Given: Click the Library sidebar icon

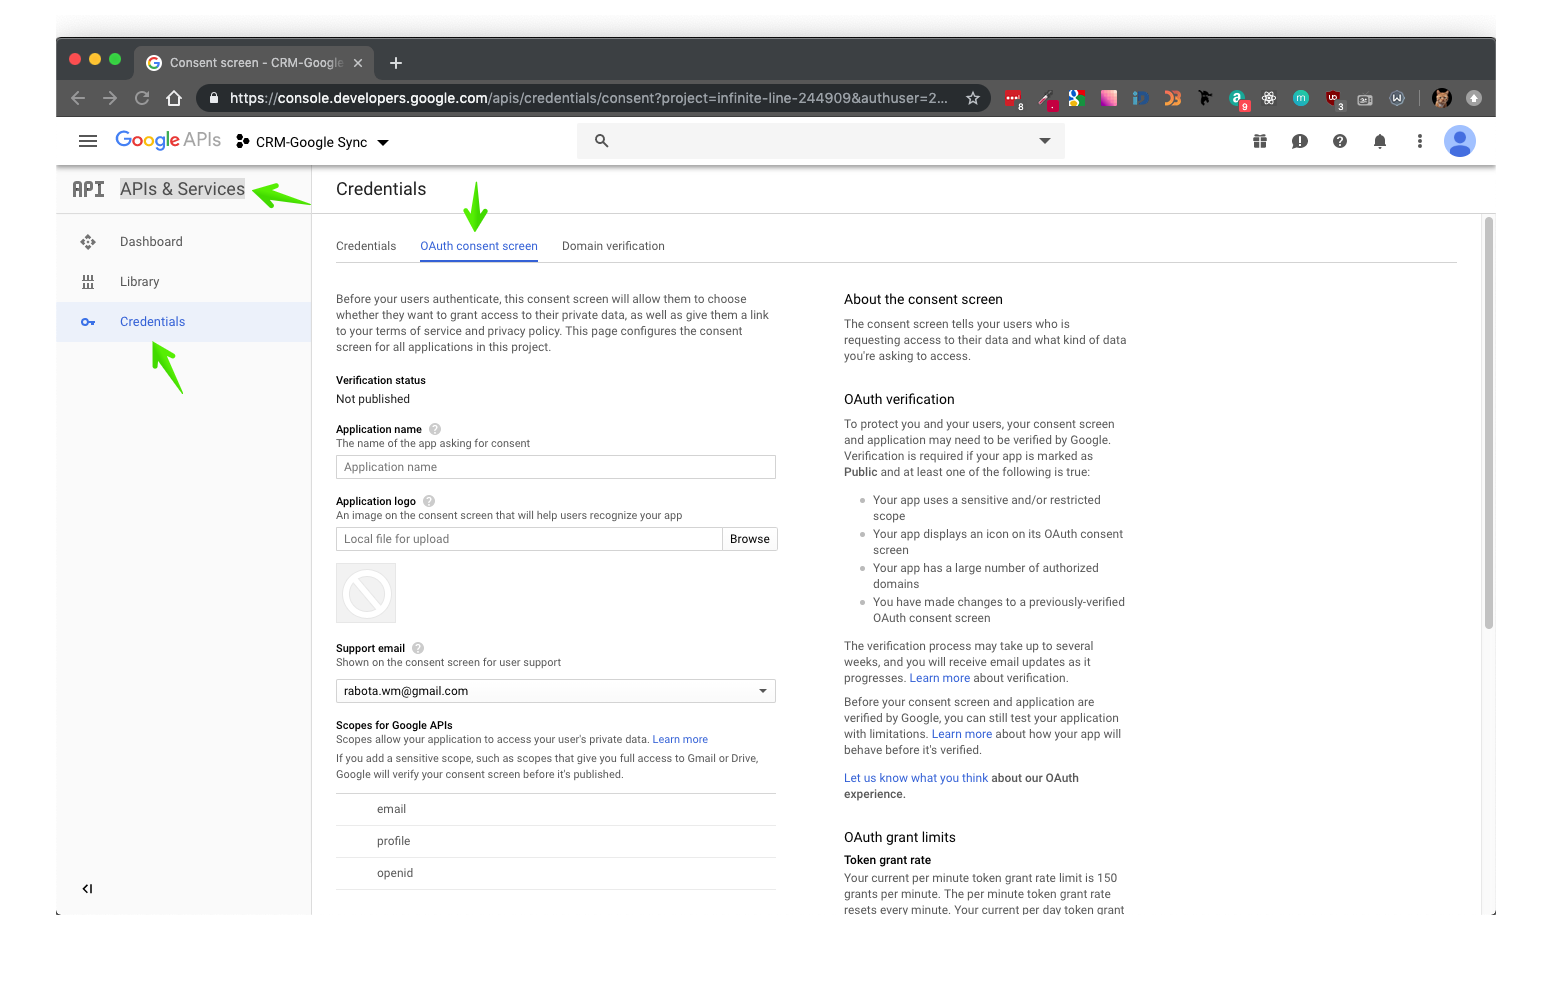Looking at the screenshot, I should [88, 282].
